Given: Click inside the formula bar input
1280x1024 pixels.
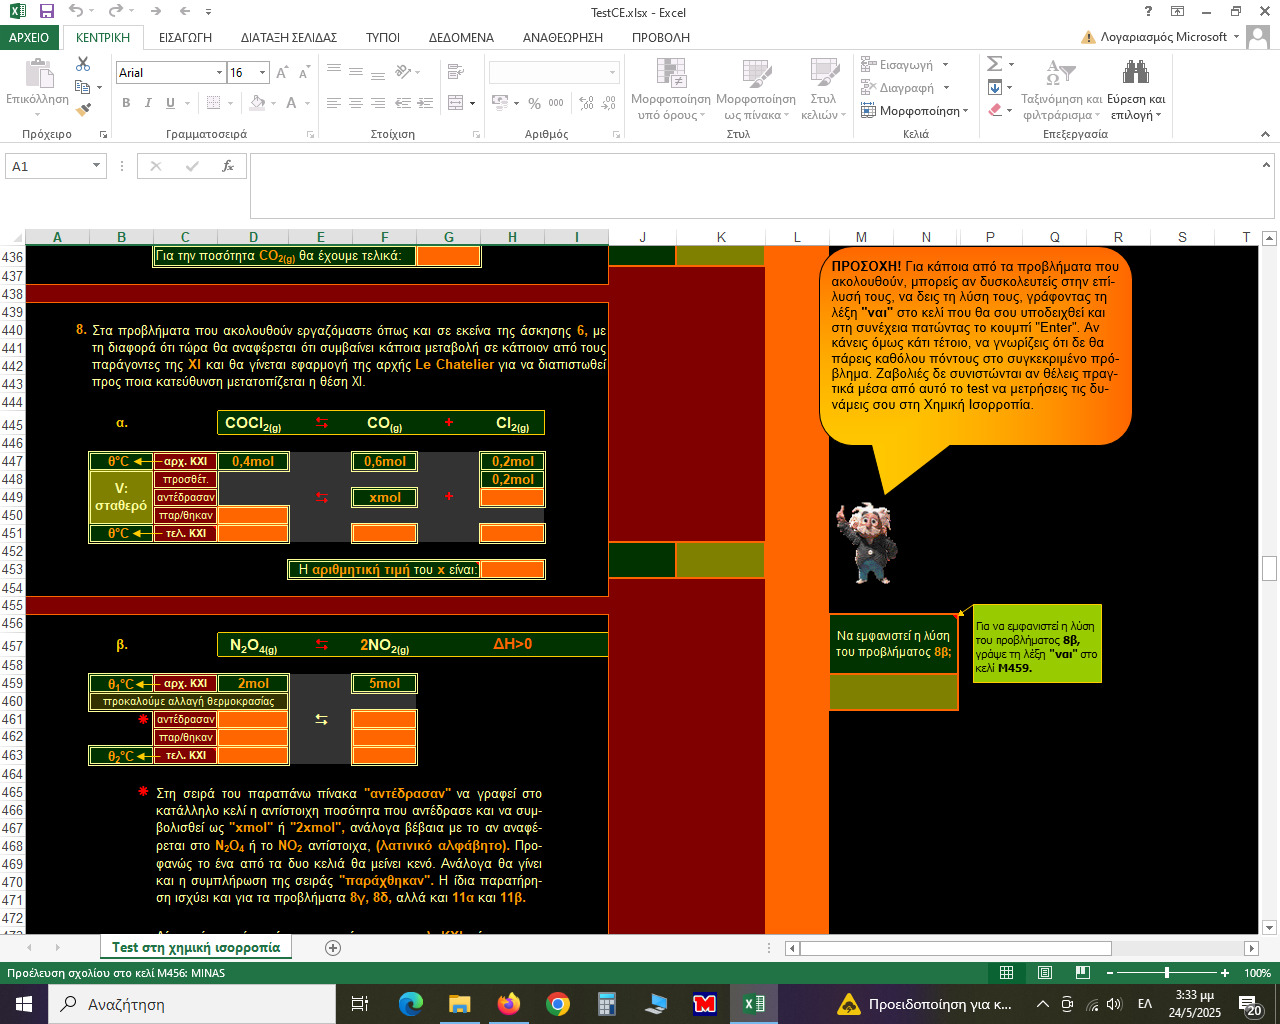Looking at the screenshot, I should [x=760, y=185].
